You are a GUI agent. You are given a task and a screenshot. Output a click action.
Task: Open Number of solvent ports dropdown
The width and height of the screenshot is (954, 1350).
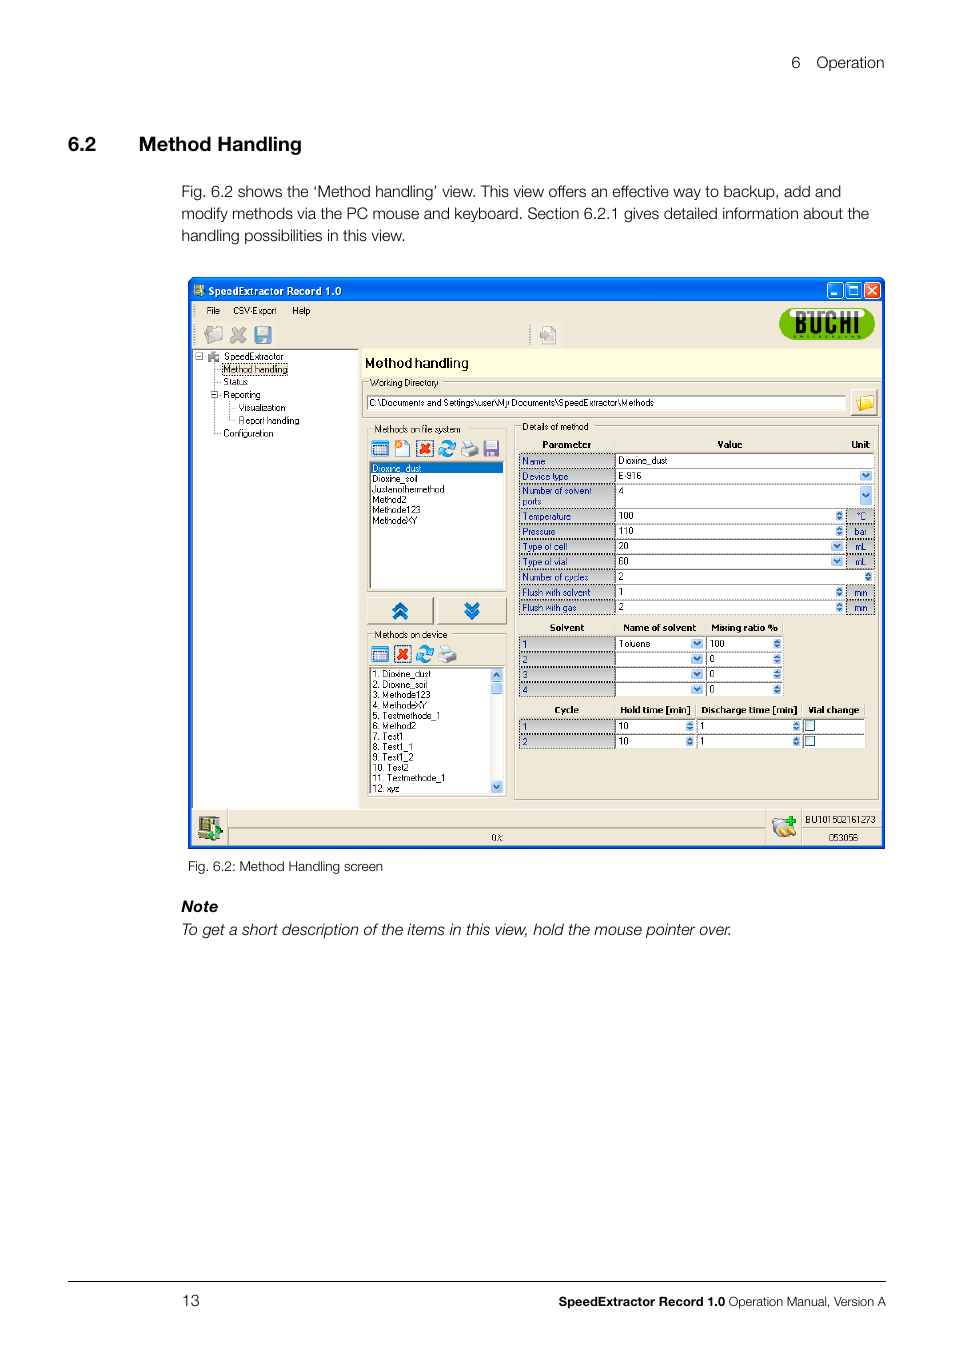866,495
